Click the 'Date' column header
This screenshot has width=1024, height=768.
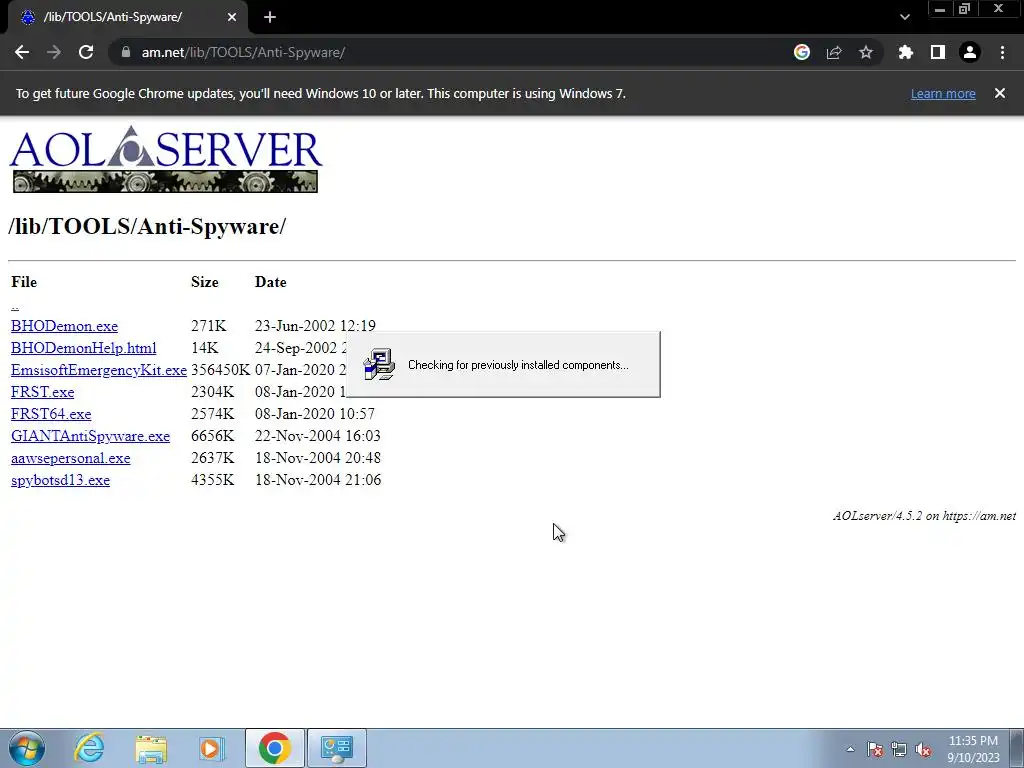(270, 282)
